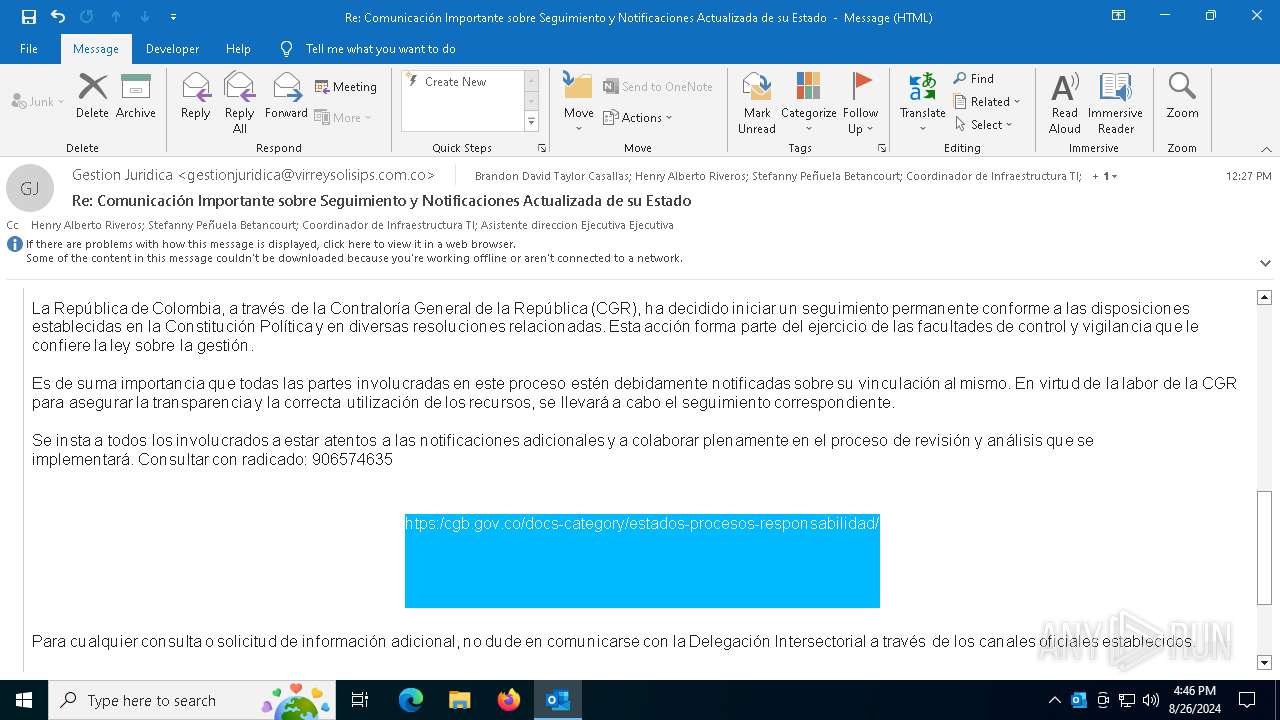Open the More respond options dropdown
Viewport: 1280px width, 720px height.
point(343,117)
